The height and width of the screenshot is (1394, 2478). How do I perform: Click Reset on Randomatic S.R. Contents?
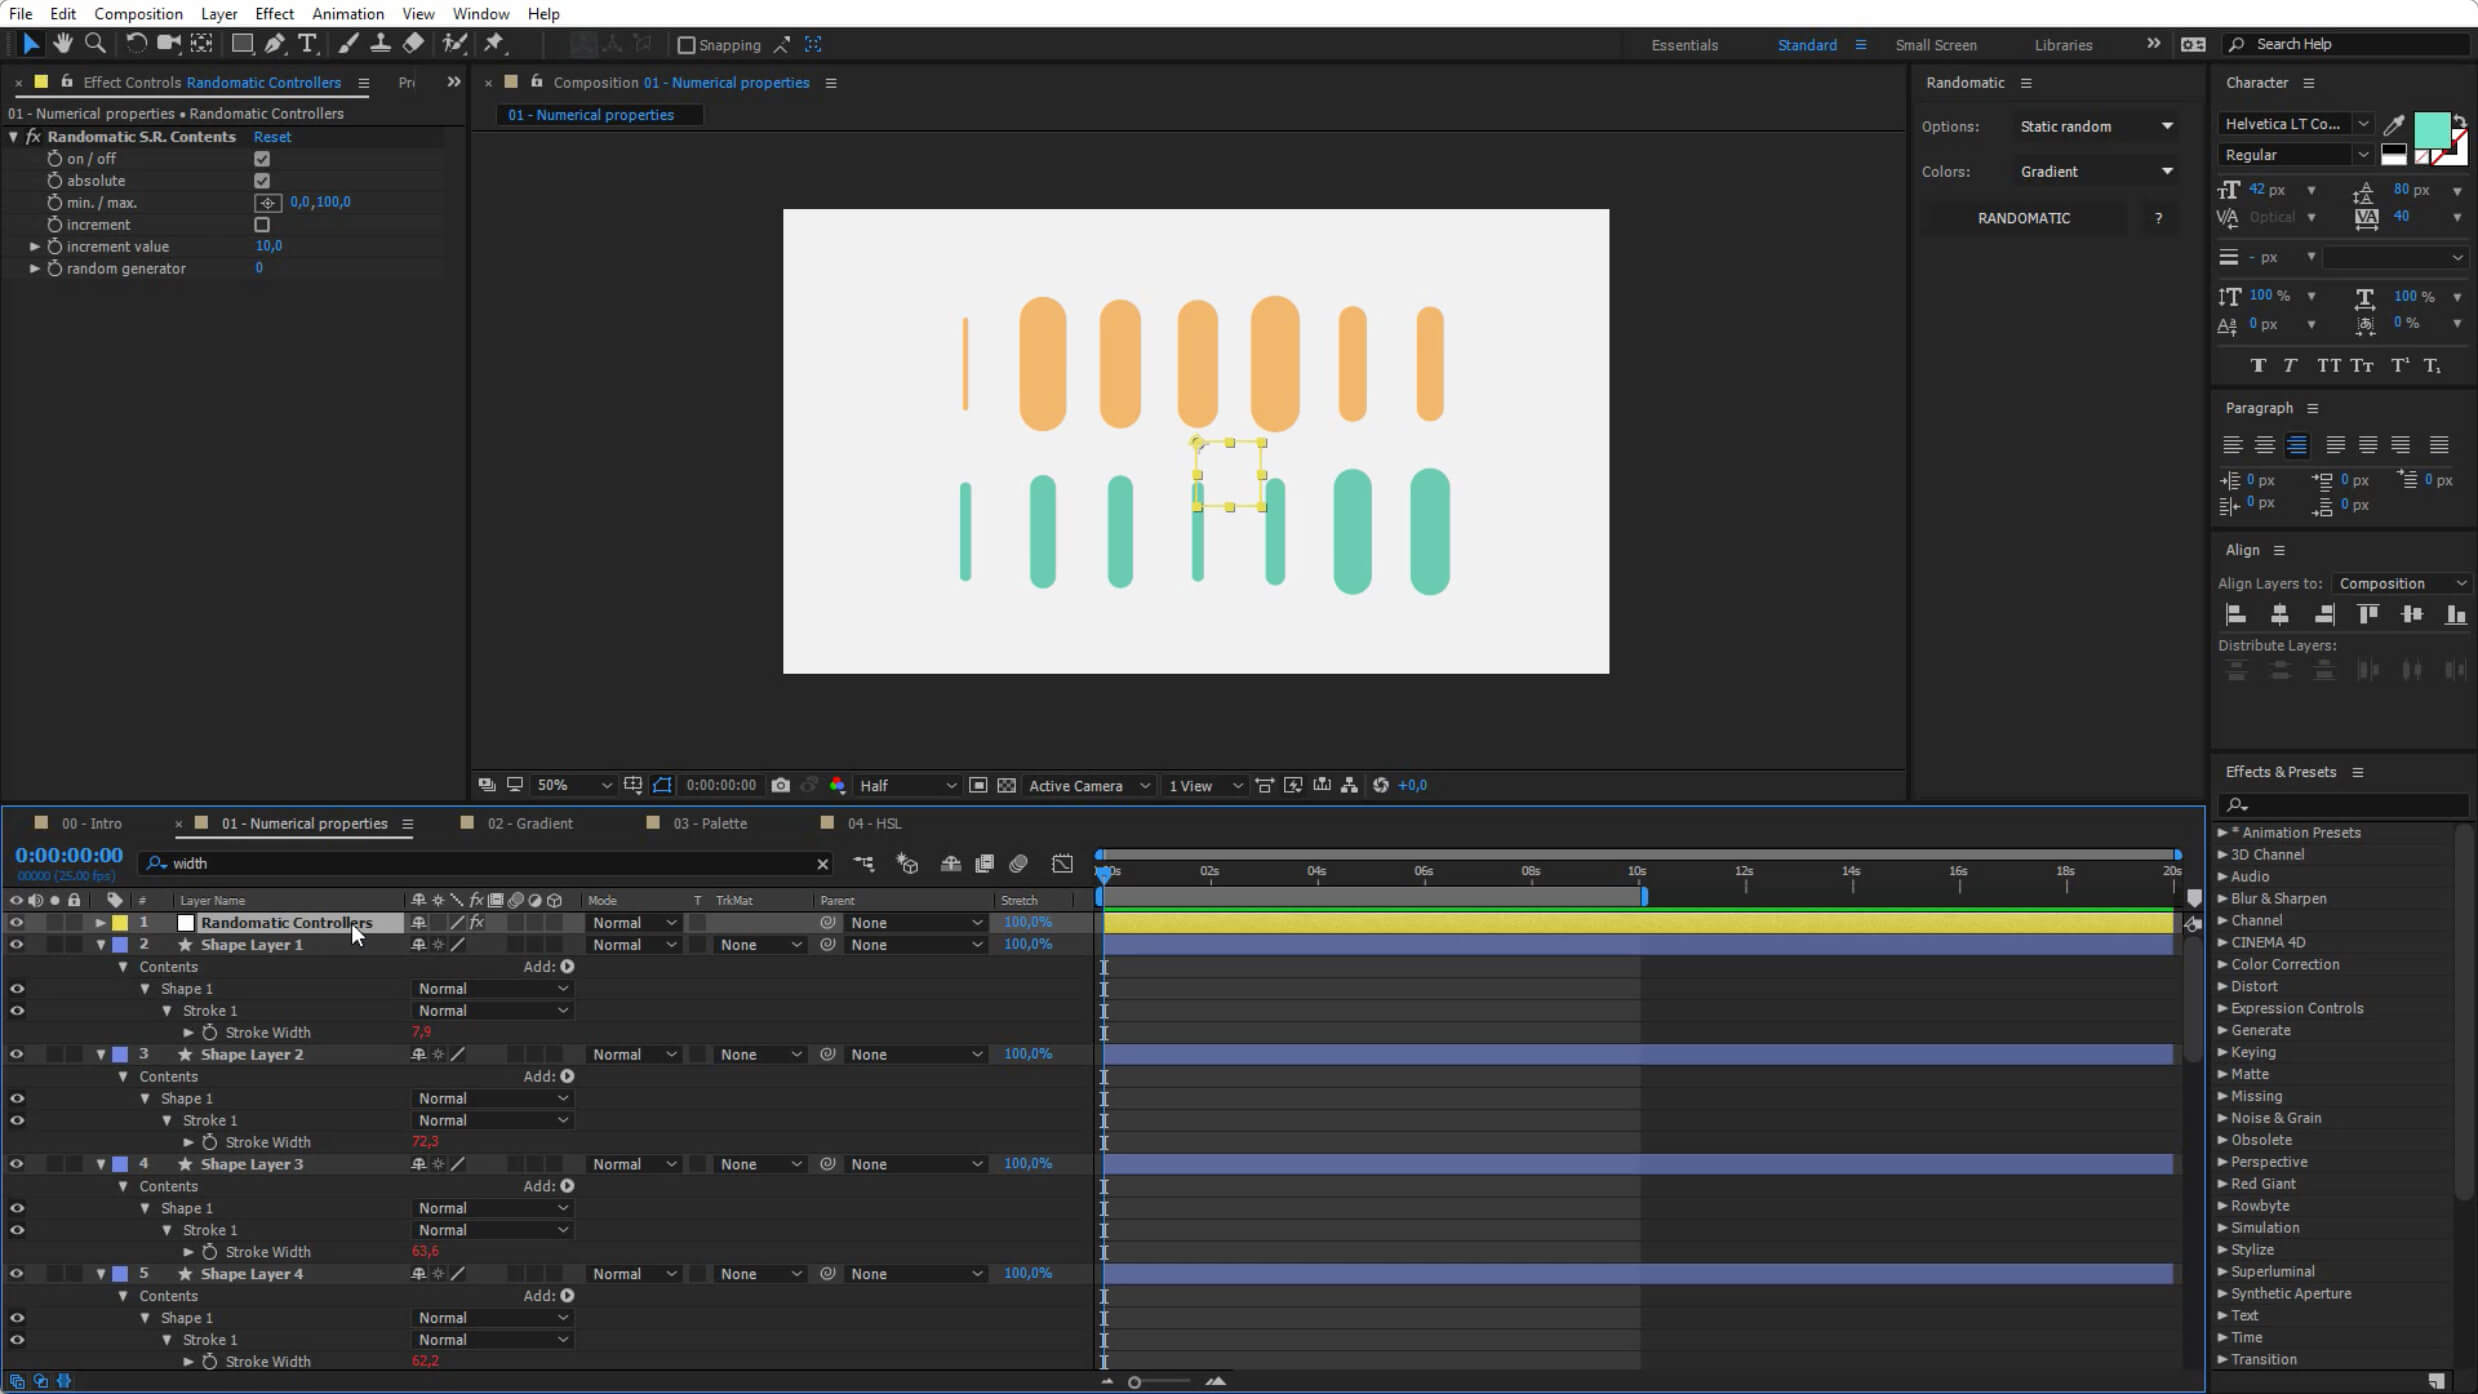pyautogui.click(x=272, y=137)
